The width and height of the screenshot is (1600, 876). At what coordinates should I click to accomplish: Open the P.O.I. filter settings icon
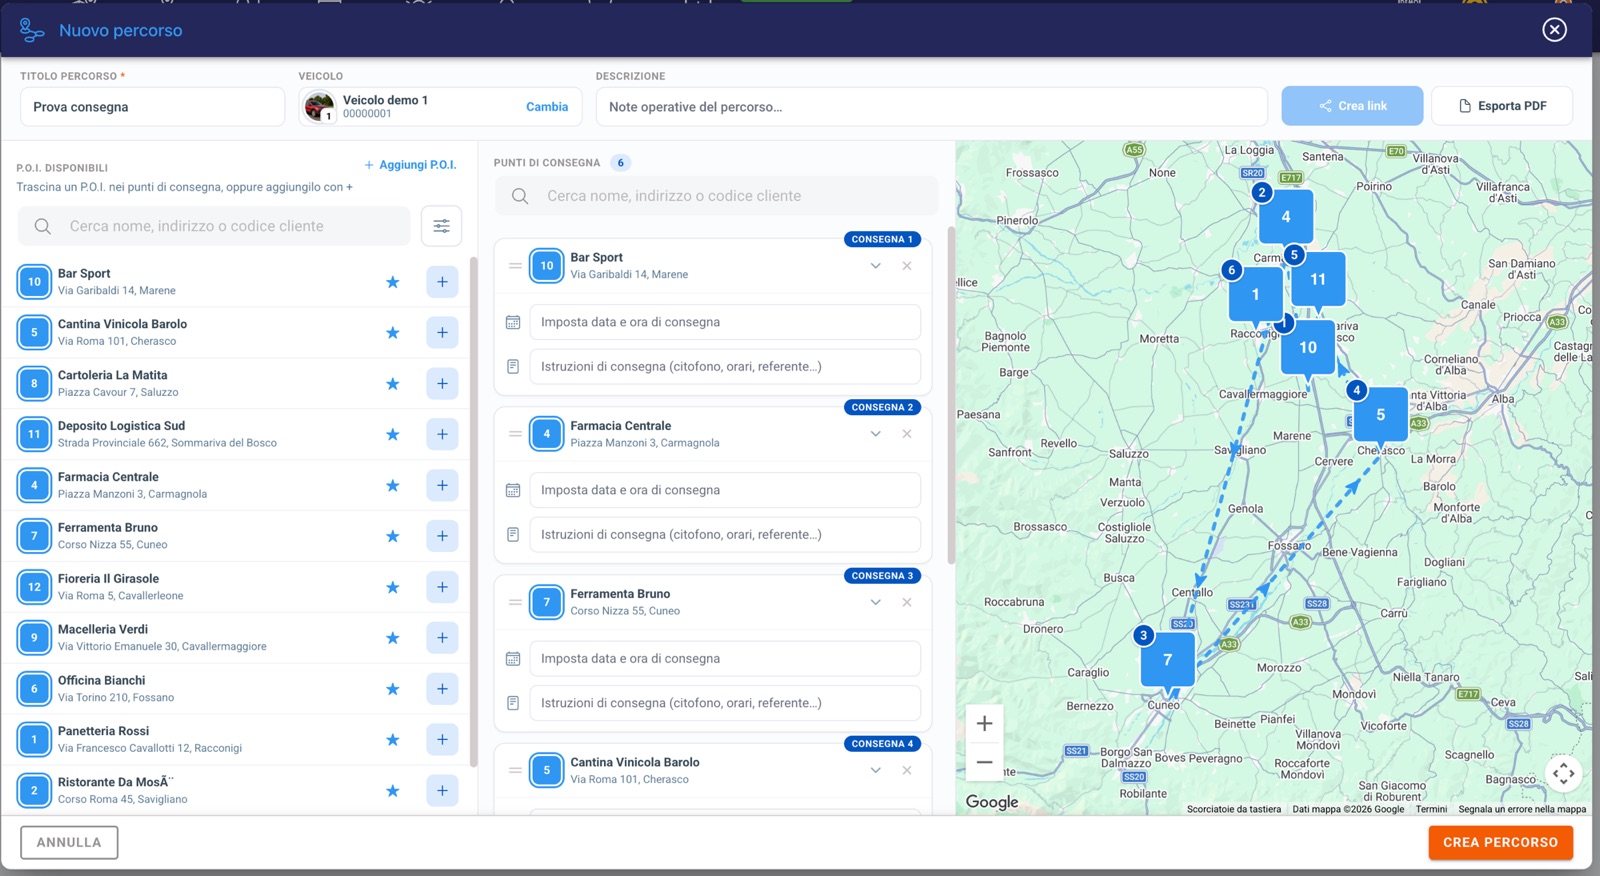[441, 226]
